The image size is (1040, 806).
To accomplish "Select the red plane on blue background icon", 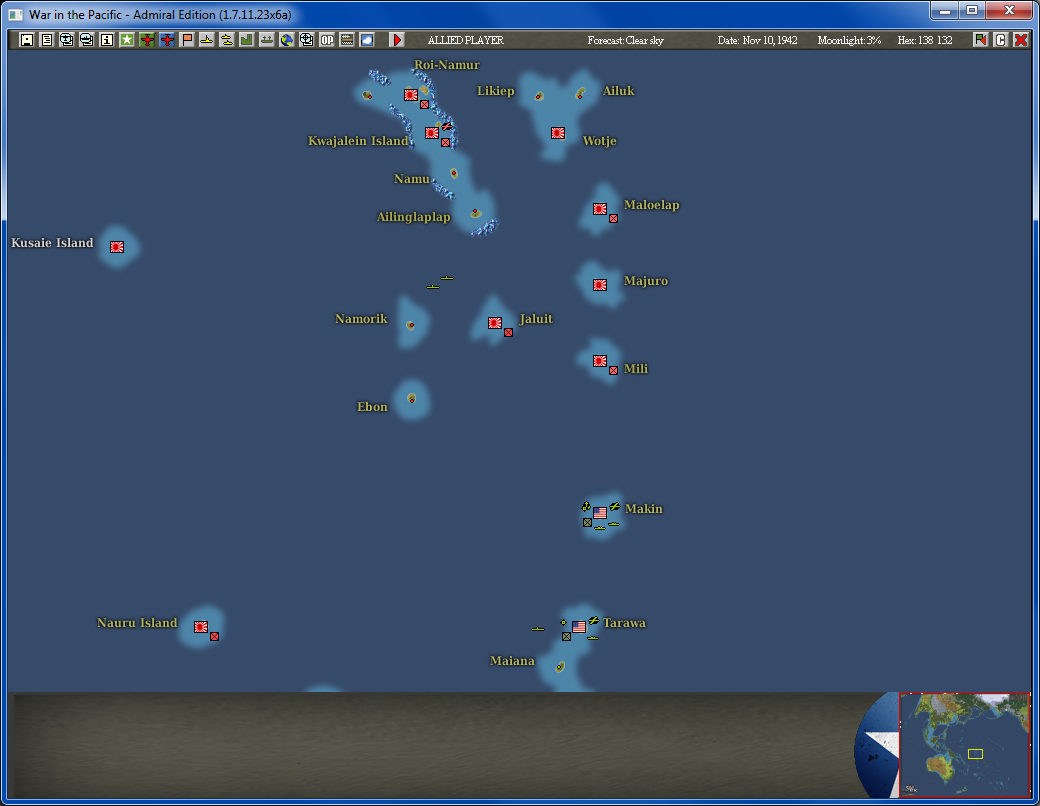I will pyautogui.click(x=166, y=40).
